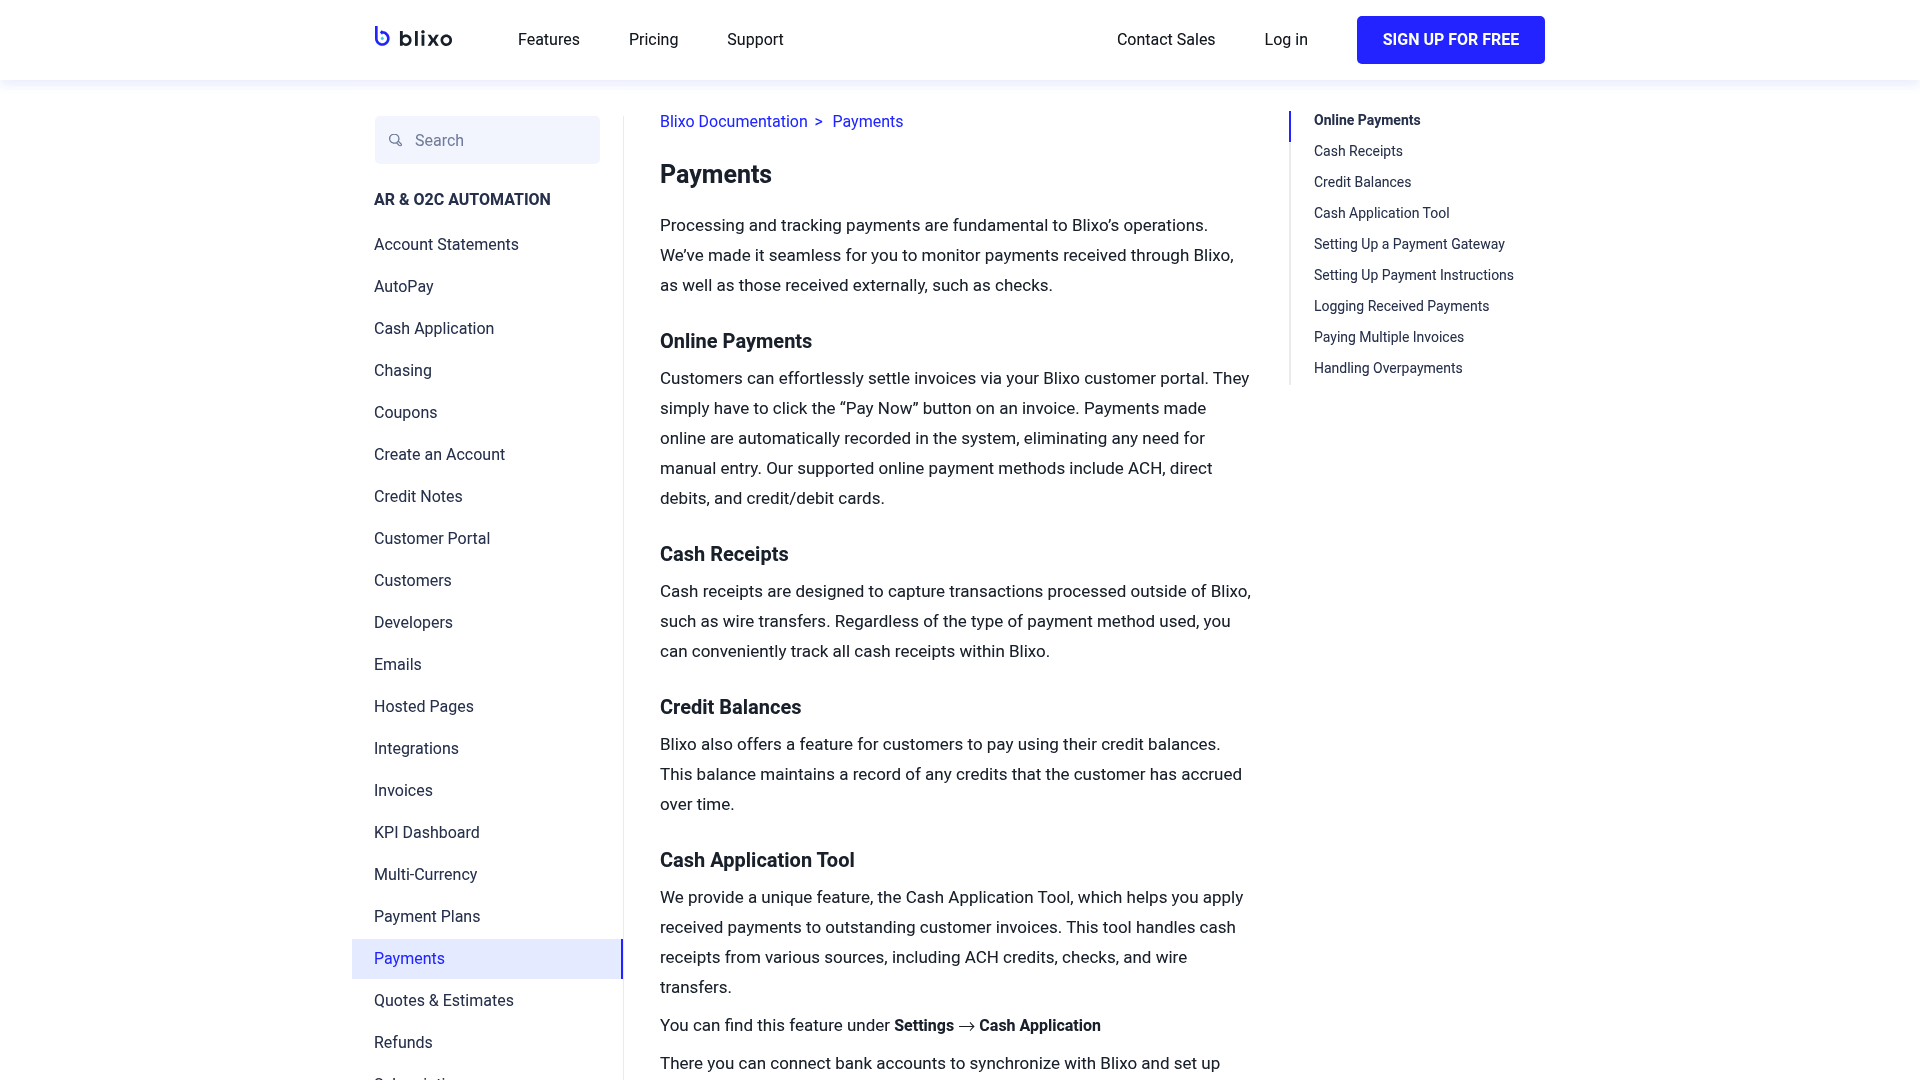Jump to Handling Overpayments section

click(1387, 368)
